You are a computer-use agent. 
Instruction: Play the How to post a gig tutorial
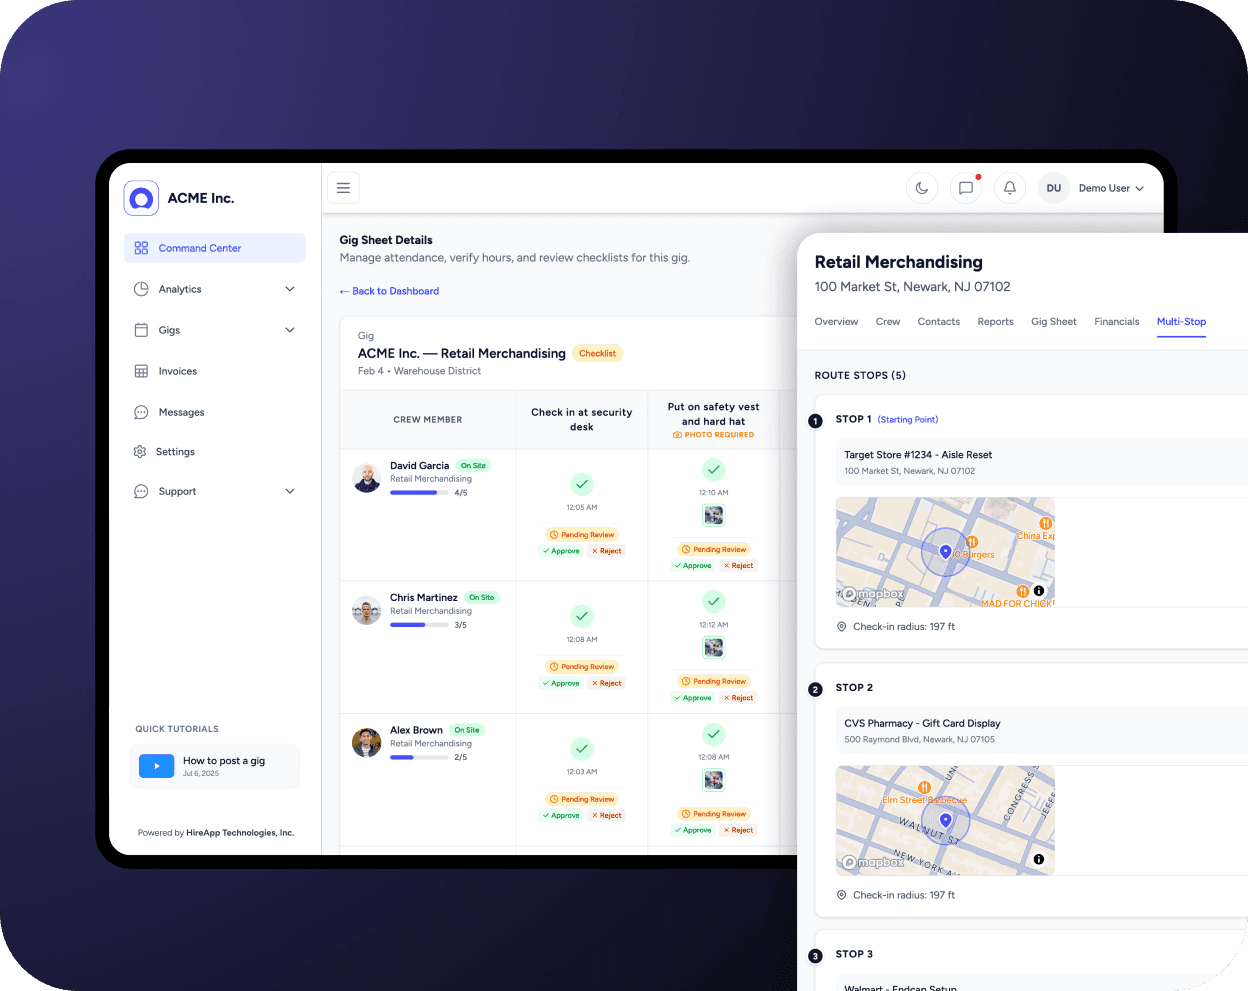156,766
